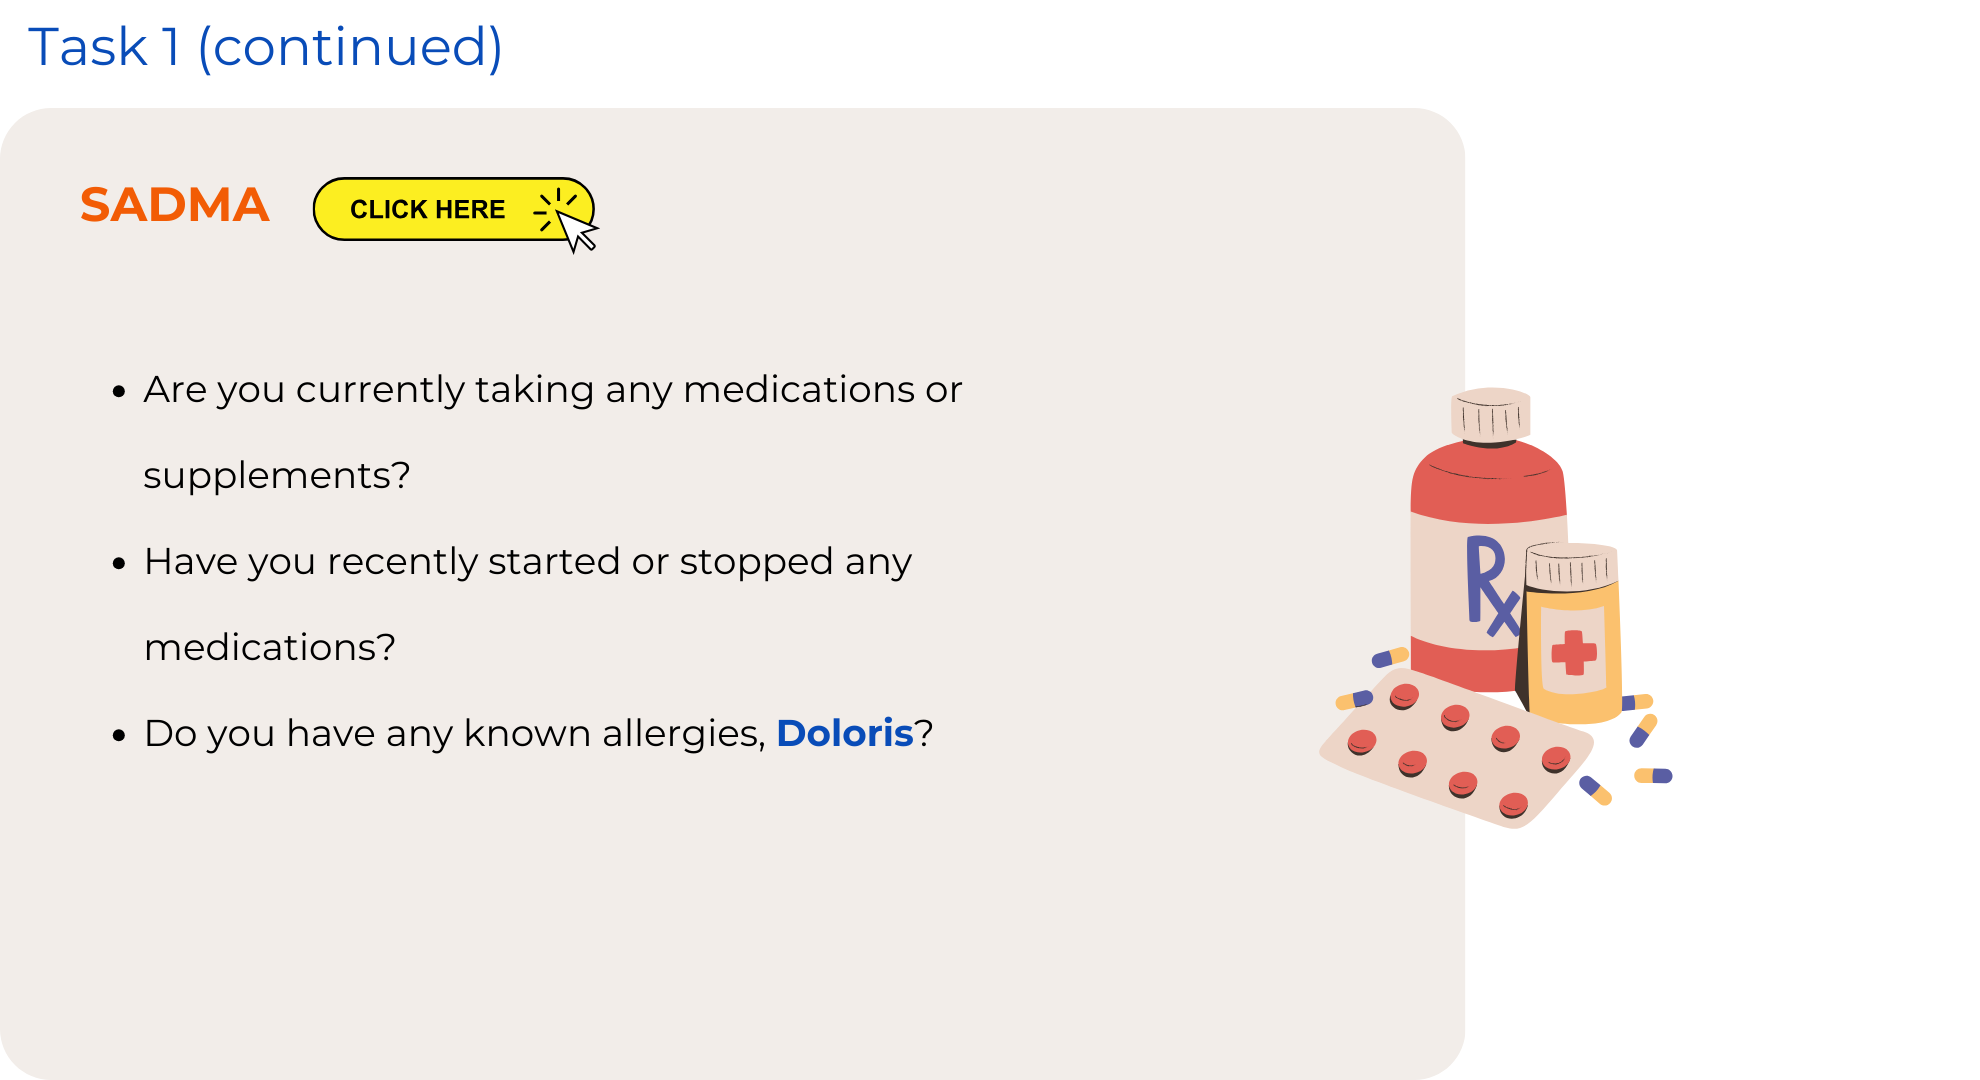Click the word medications? on the fourth line
1980x1080 pixels.
point(270,647)
